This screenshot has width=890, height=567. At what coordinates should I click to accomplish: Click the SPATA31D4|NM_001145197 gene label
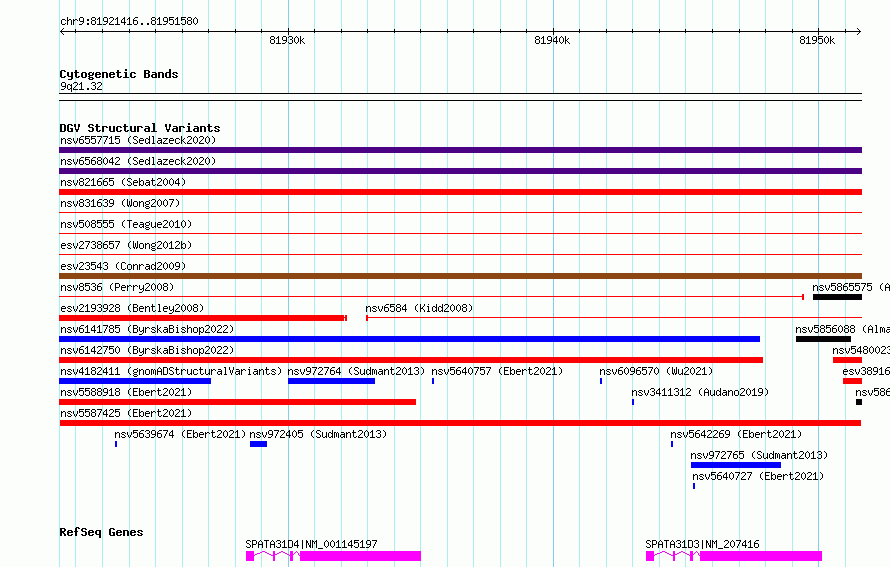tap(312, 544)
